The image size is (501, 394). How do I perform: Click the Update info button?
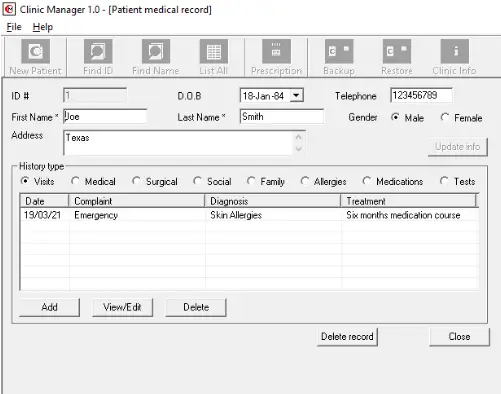pos(458,147)
